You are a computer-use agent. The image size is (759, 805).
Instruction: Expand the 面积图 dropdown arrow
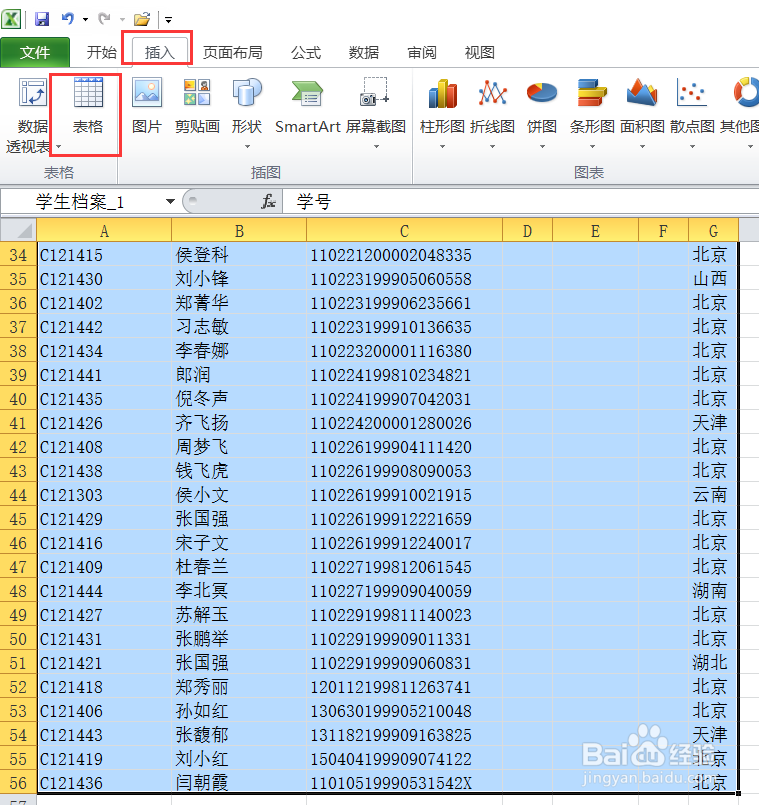[642, 147]
